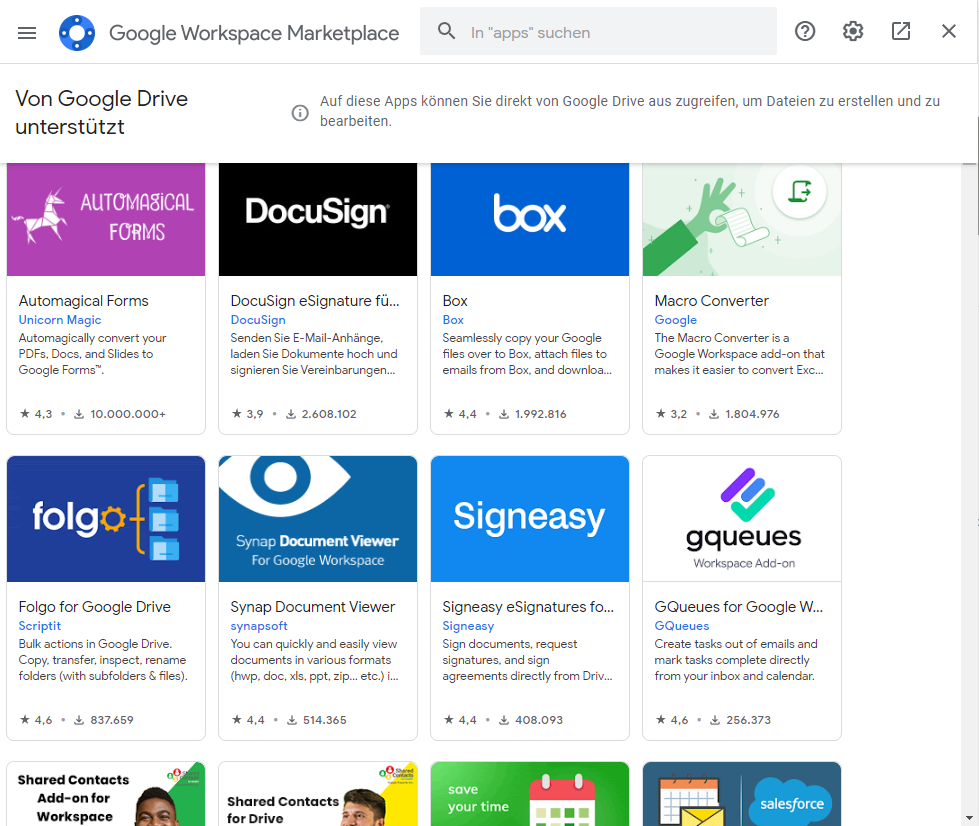Click the Synap Document Viewer thumbnail
The height and width of the screenshot is (826, 979).
[x=317, y=518]
